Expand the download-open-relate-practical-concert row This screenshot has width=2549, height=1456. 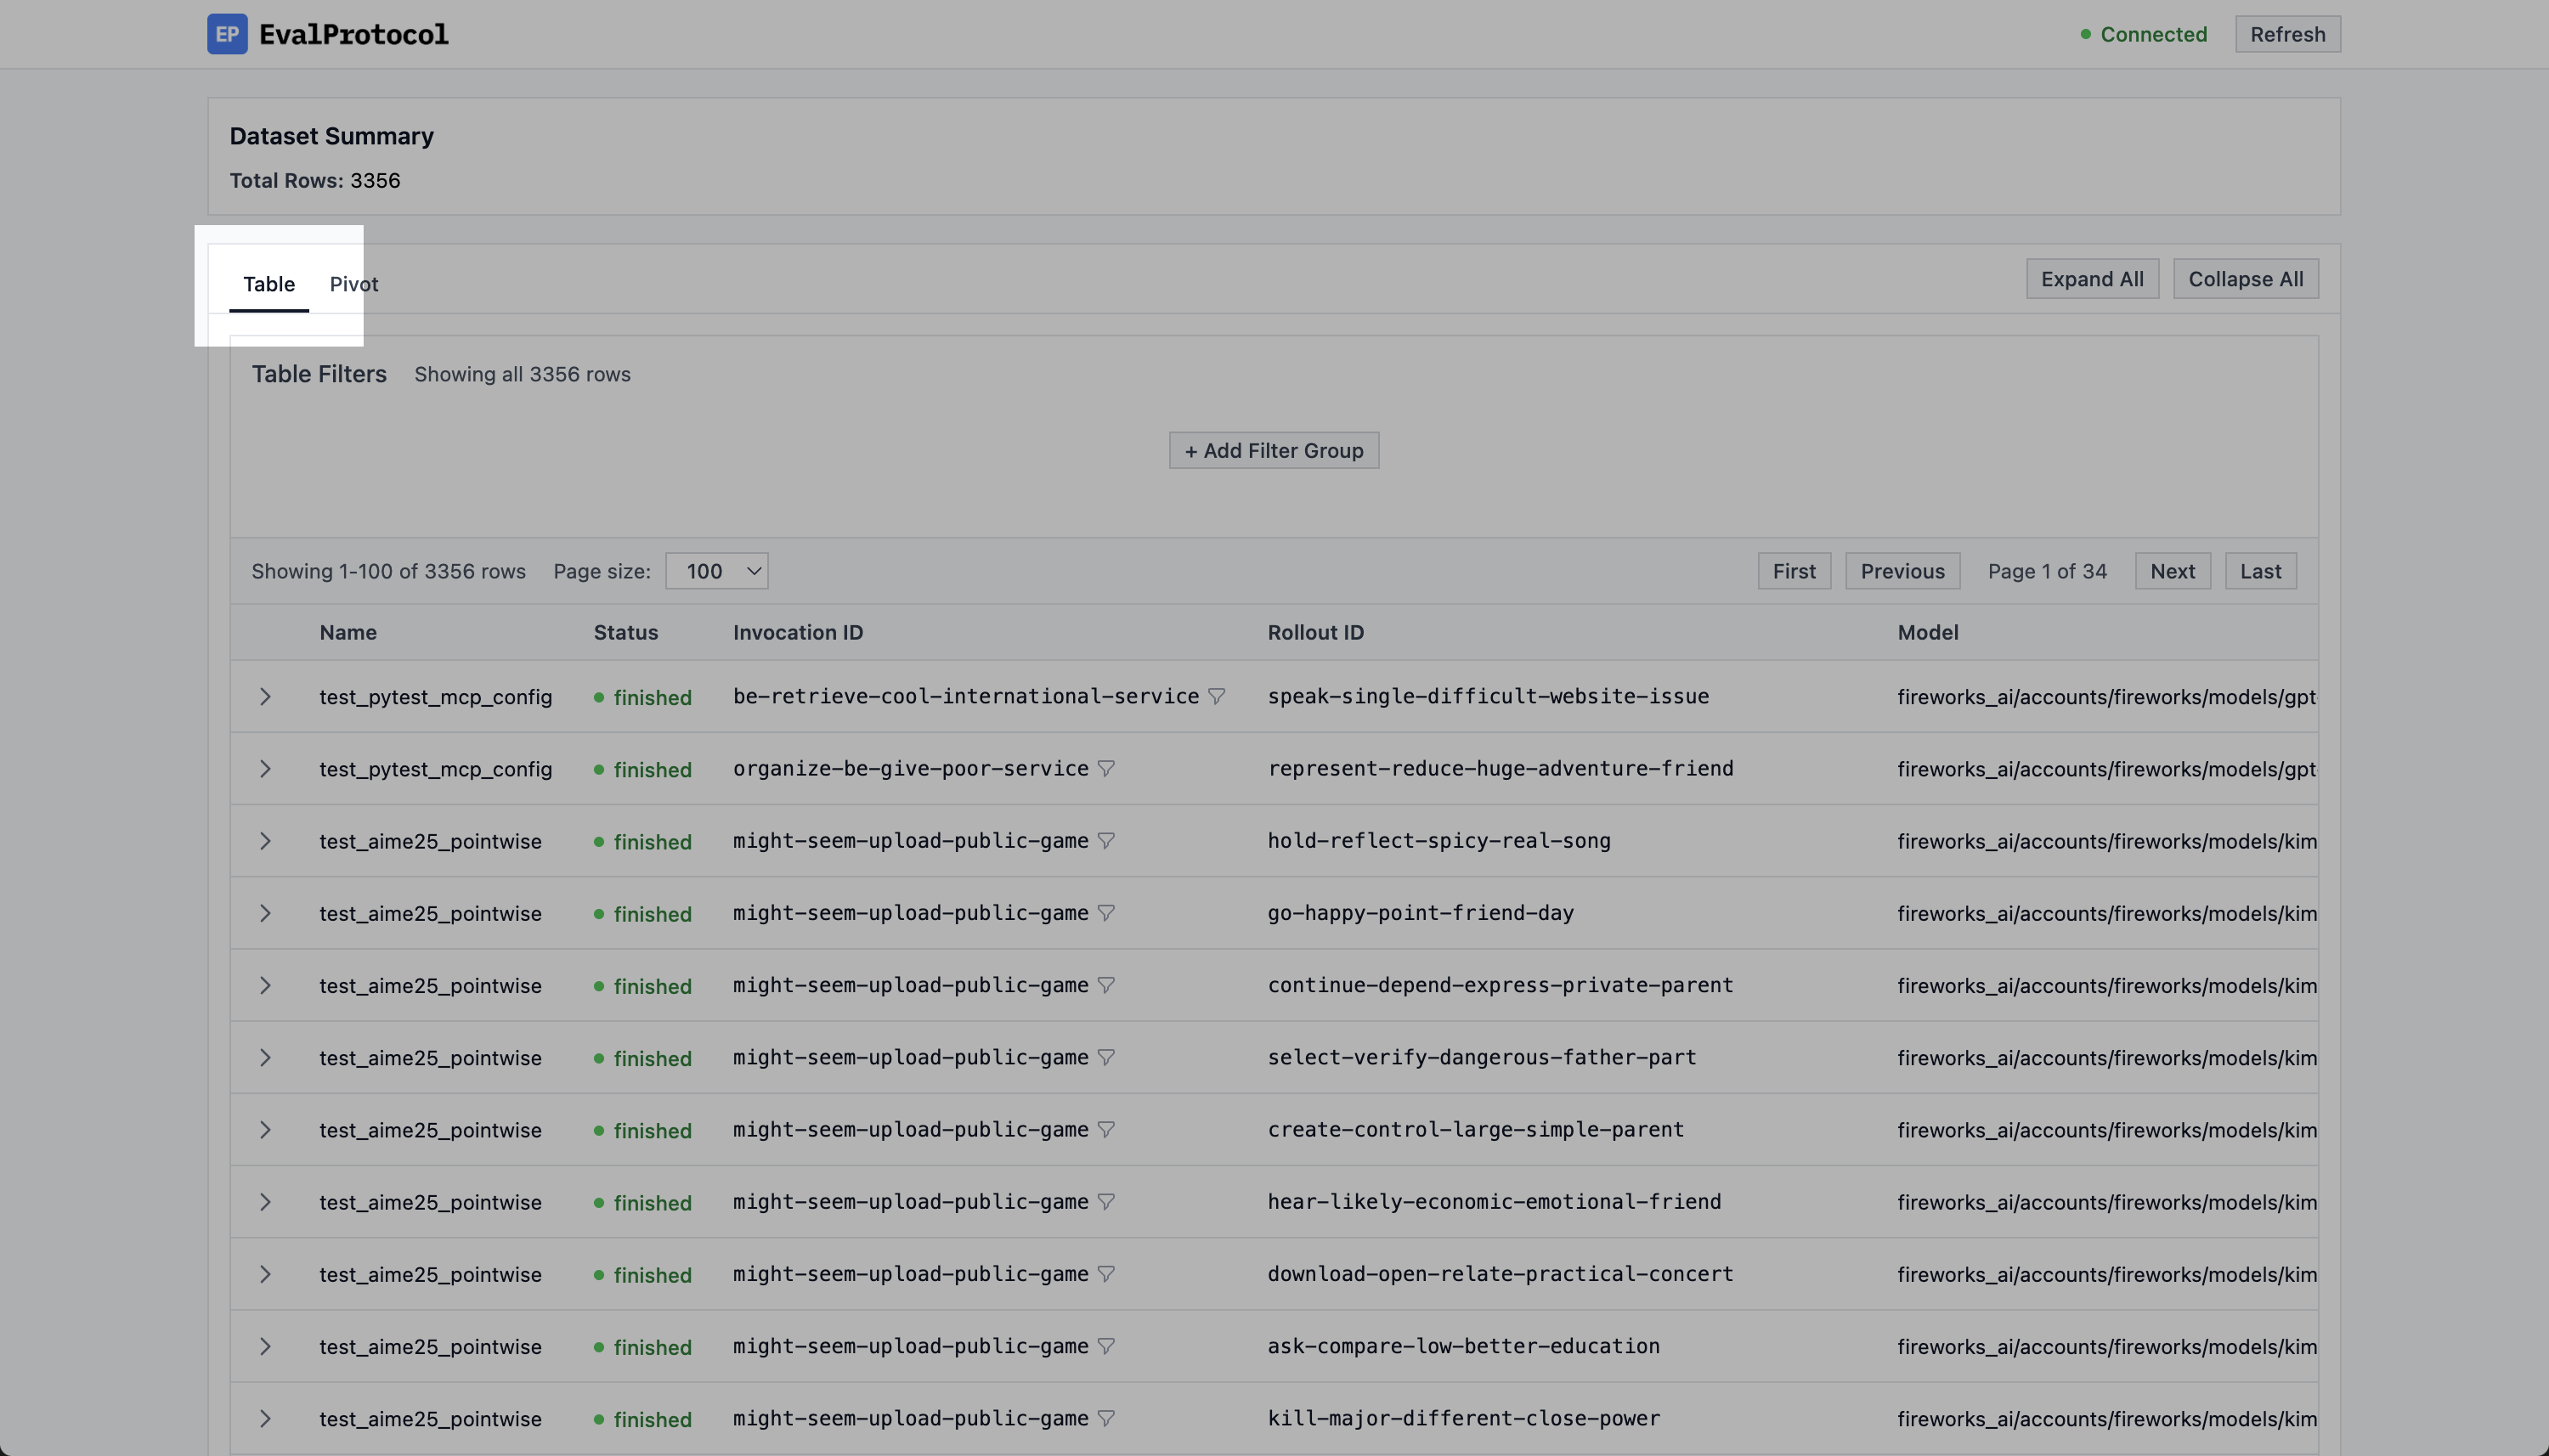[x=265, y=1274]
